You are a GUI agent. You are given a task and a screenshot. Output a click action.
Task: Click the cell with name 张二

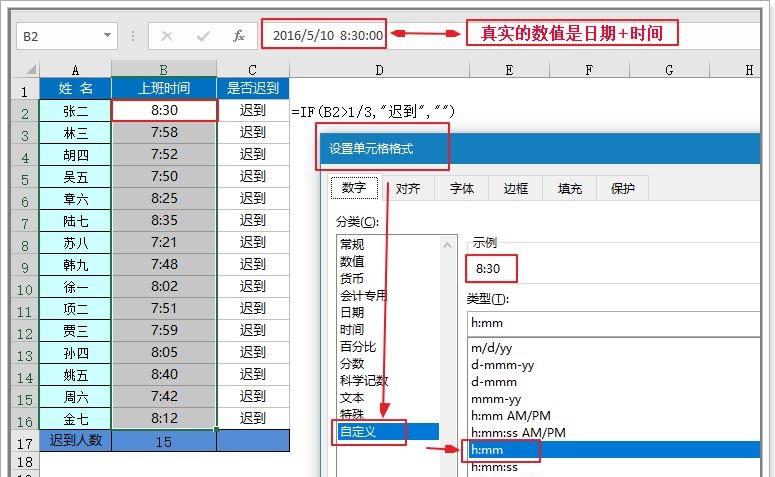coord(75,111)
